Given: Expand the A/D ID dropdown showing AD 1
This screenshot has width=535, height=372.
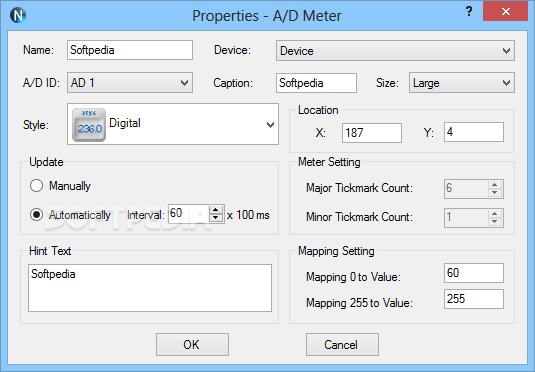Looking at the screenshot, I should (x=130, y=83).
